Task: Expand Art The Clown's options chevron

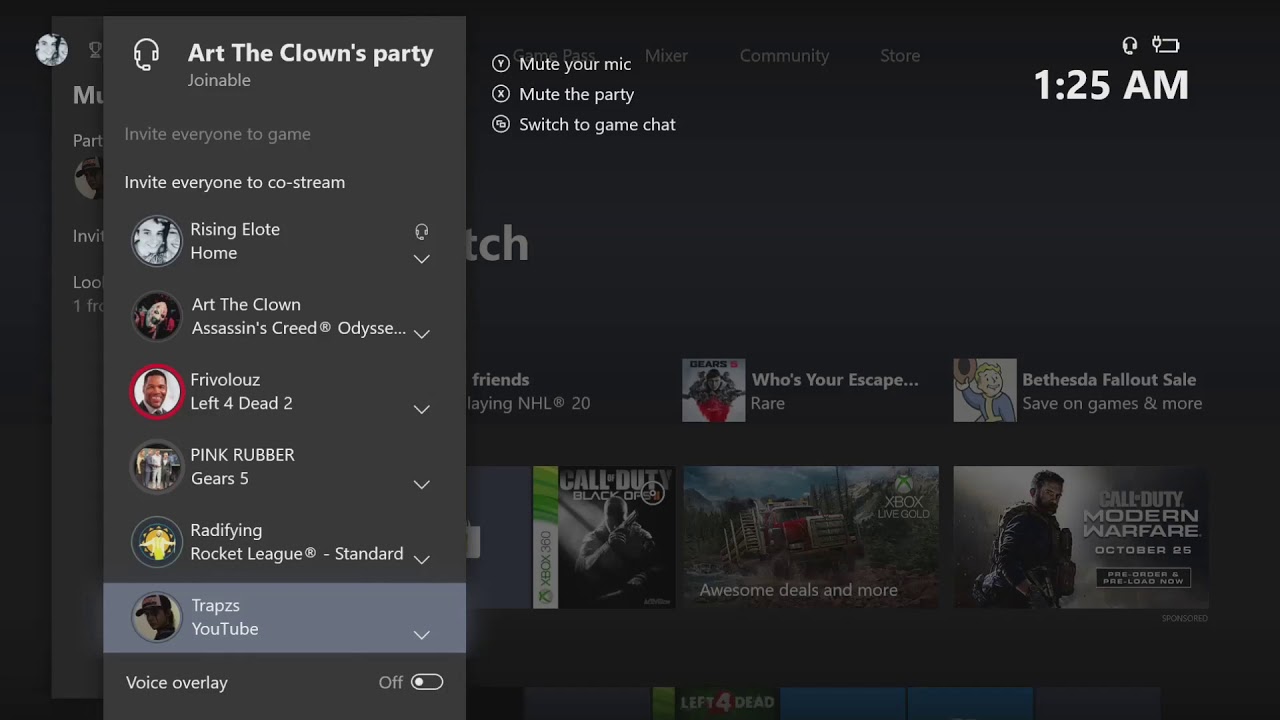Action: [x=422, y=334]
